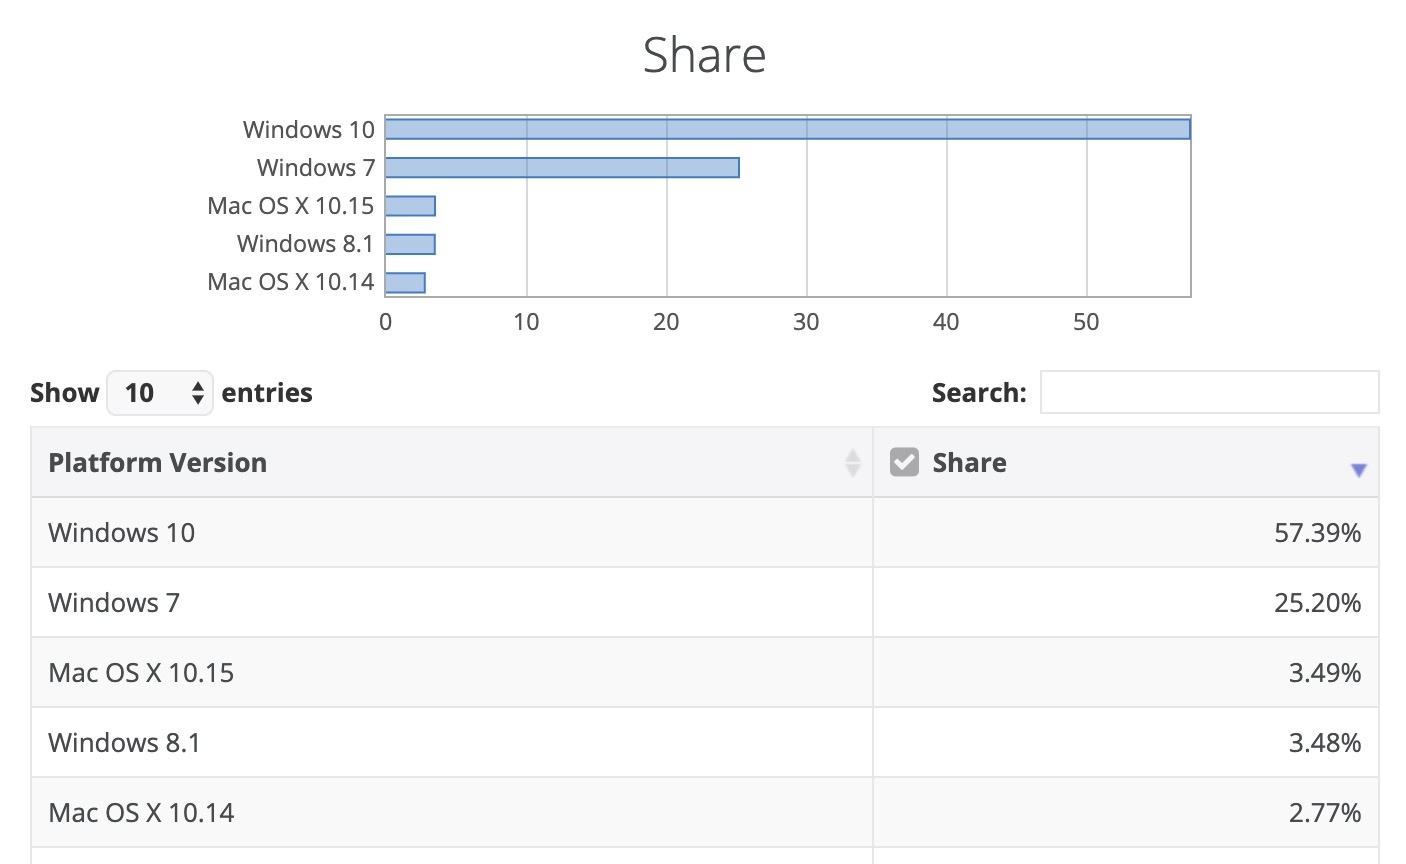Screen dimensions: 1406x864
Task: Sort by the Platform Version header label
Action: coord(158,463)
